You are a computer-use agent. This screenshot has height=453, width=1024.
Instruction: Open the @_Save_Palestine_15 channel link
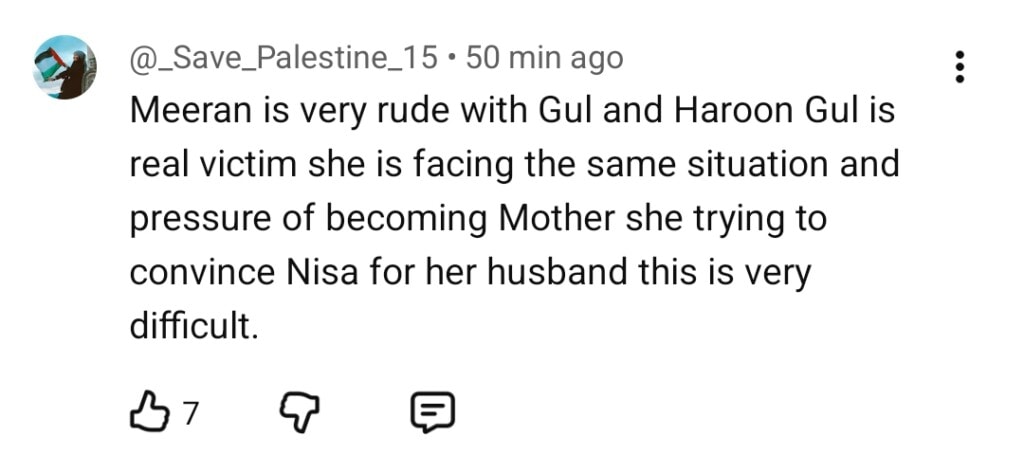pyautogui.click(x=284, y=58)
